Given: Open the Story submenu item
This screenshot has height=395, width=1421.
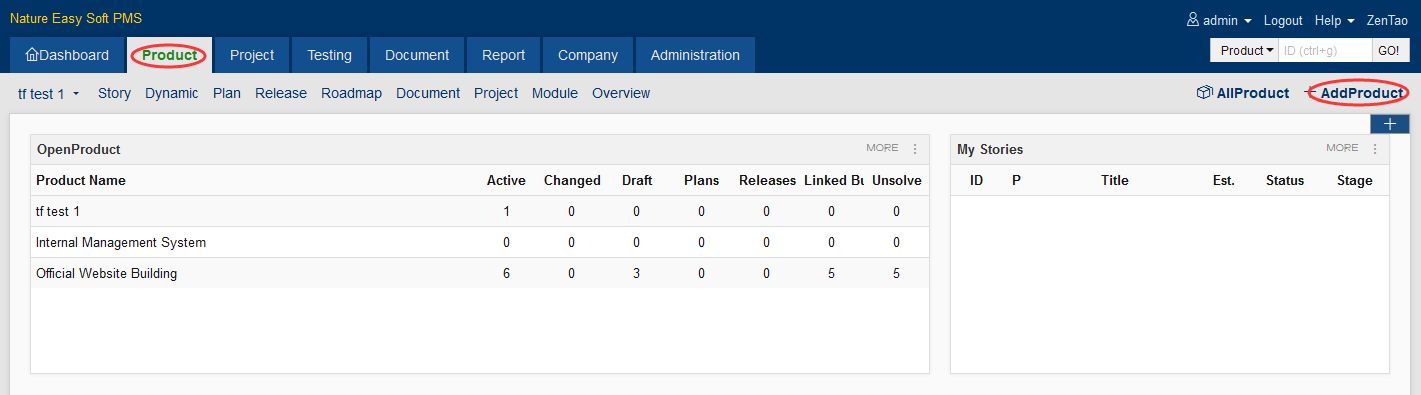Looking at the screenshot, I should (x=114, y=93).
